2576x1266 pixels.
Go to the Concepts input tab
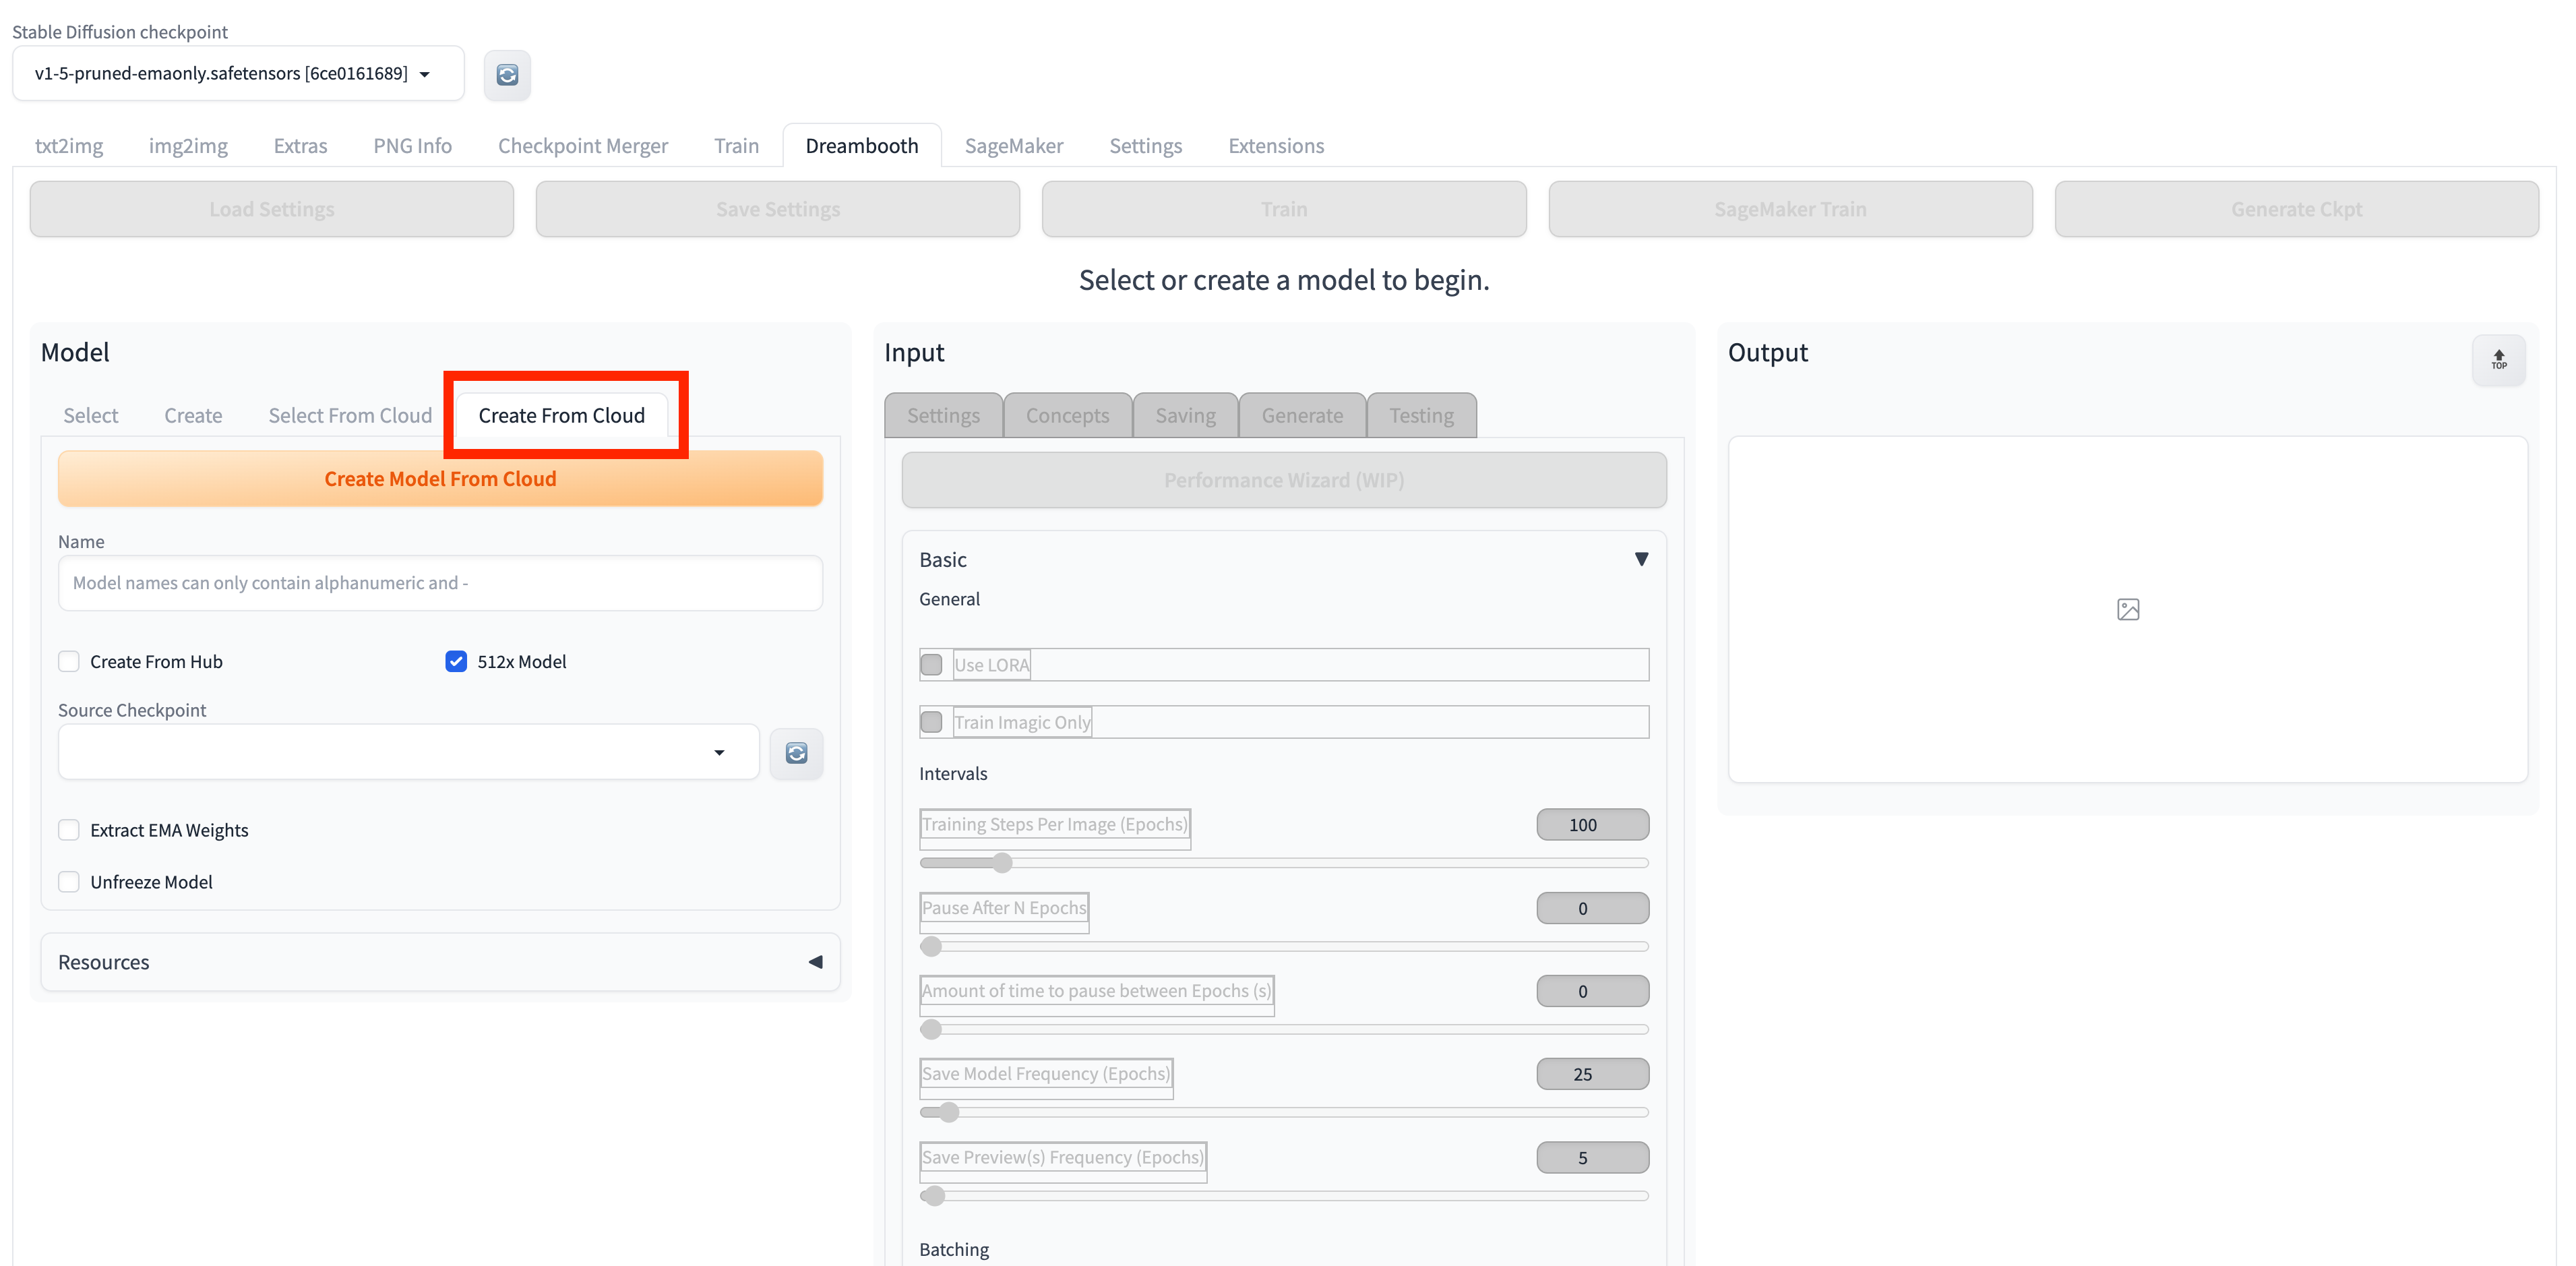click(x=1067, y=416)
